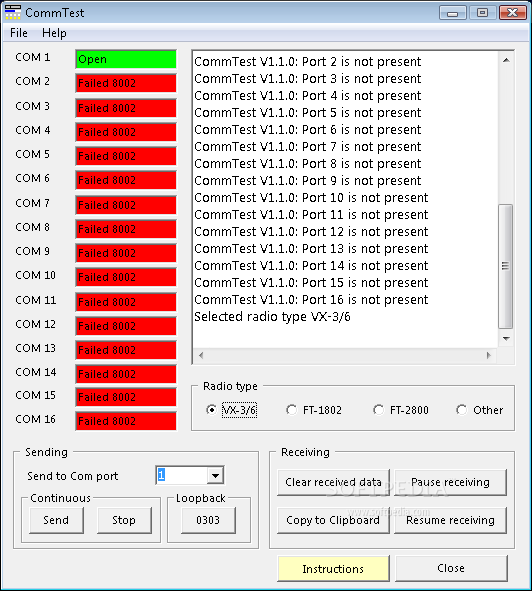Click log line 'Port 9 is not present'
The height and width of the screenshot is (591, 532).
[x=308, y=181]
